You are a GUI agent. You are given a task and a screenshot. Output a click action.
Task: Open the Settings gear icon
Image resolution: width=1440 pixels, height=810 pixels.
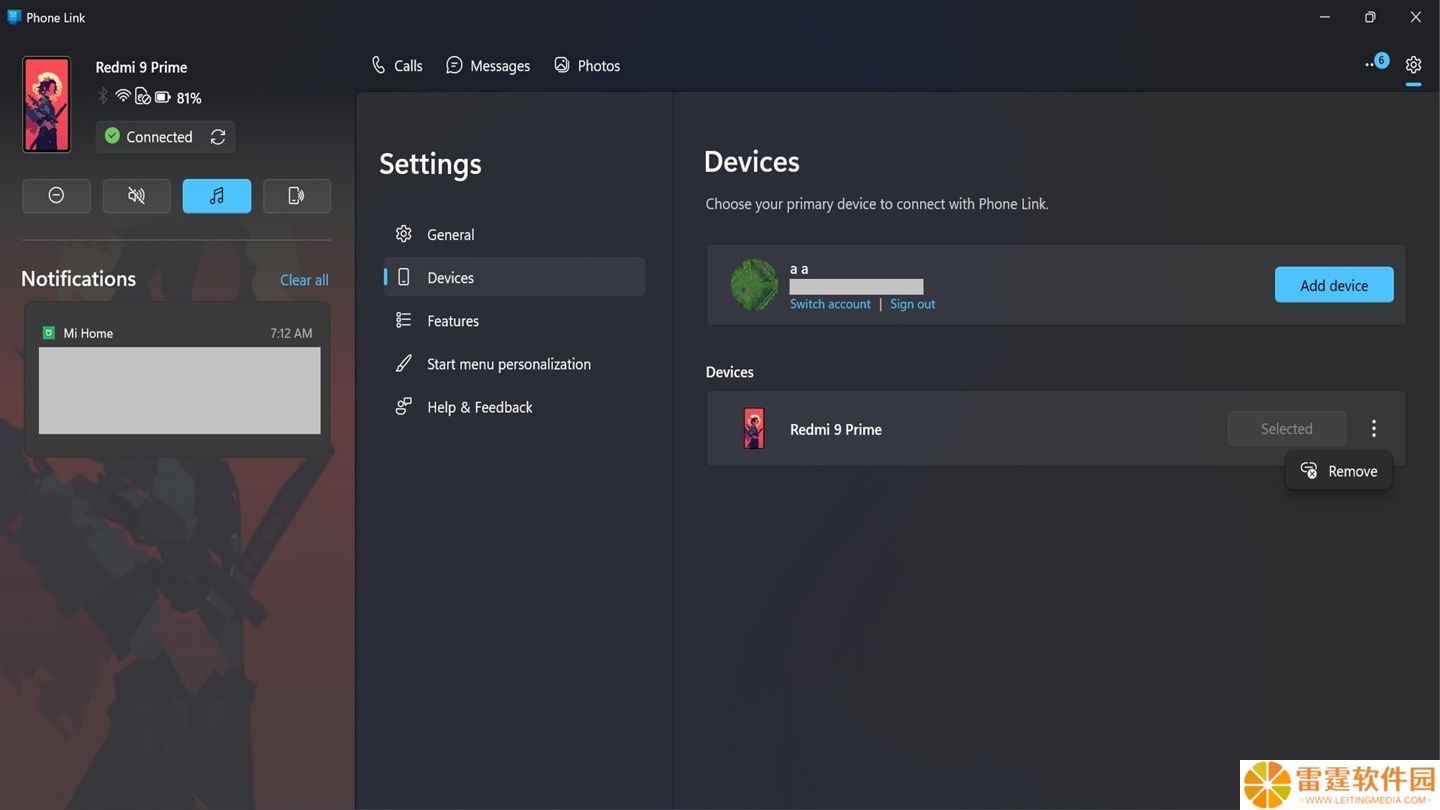[x=1413, y=65]
